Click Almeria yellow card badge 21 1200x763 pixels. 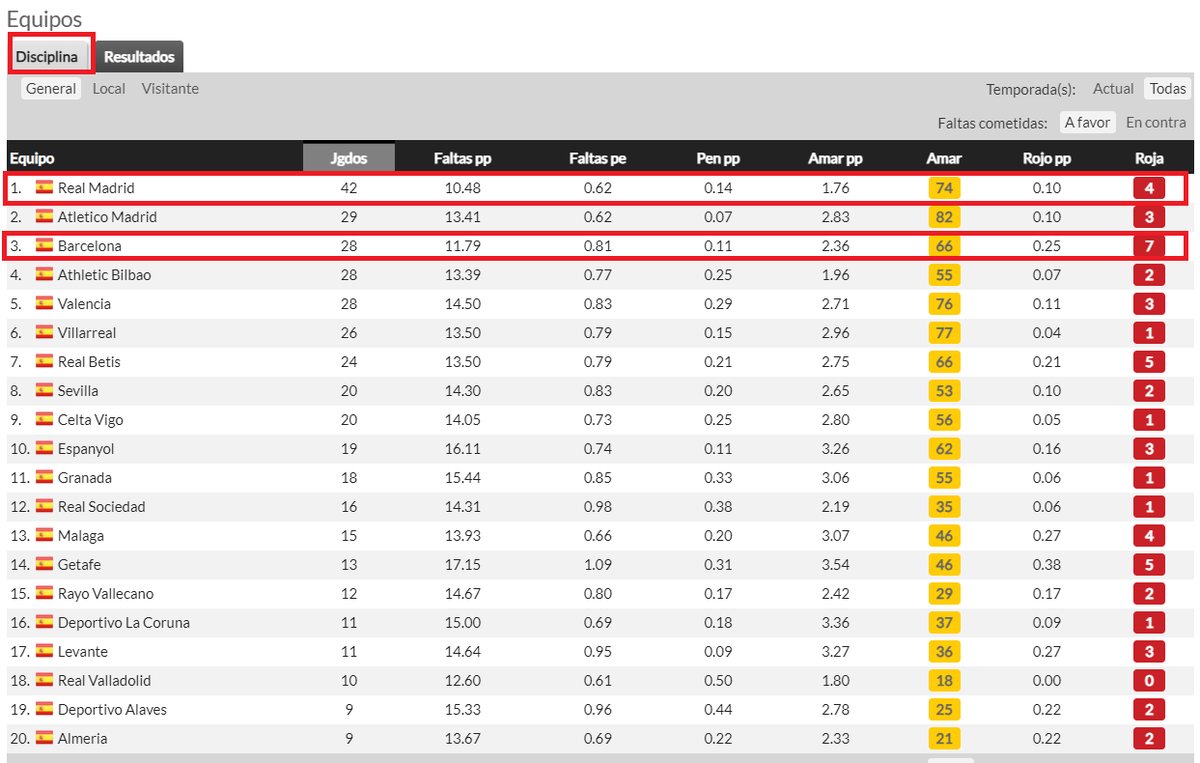tap(944, 739)
